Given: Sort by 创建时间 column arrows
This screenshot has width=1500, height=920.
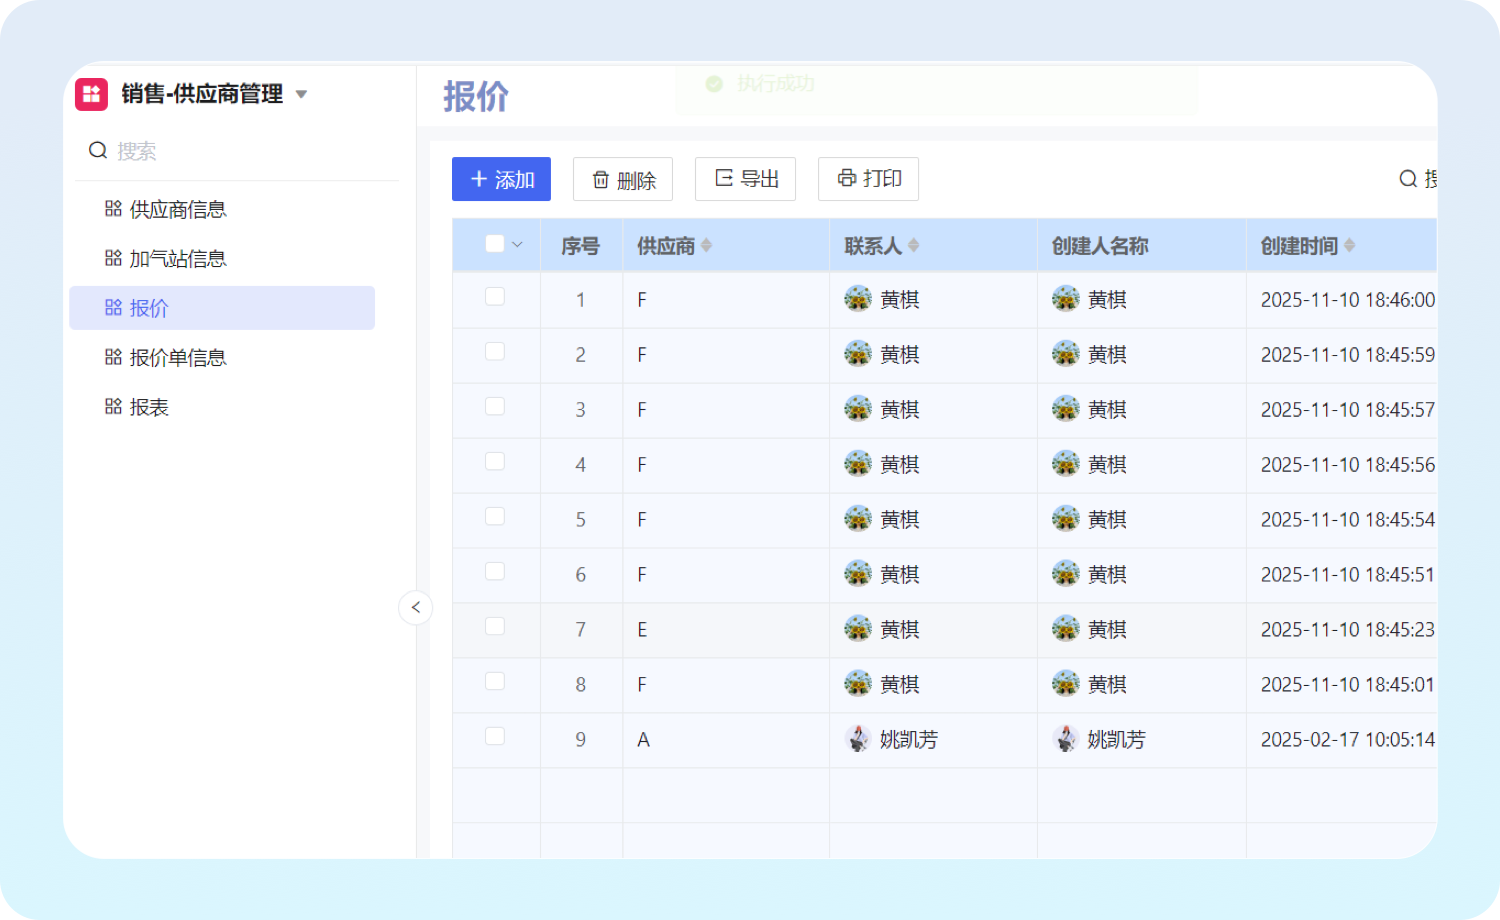Looking at the screenshot, I should tap(1349, 246).
